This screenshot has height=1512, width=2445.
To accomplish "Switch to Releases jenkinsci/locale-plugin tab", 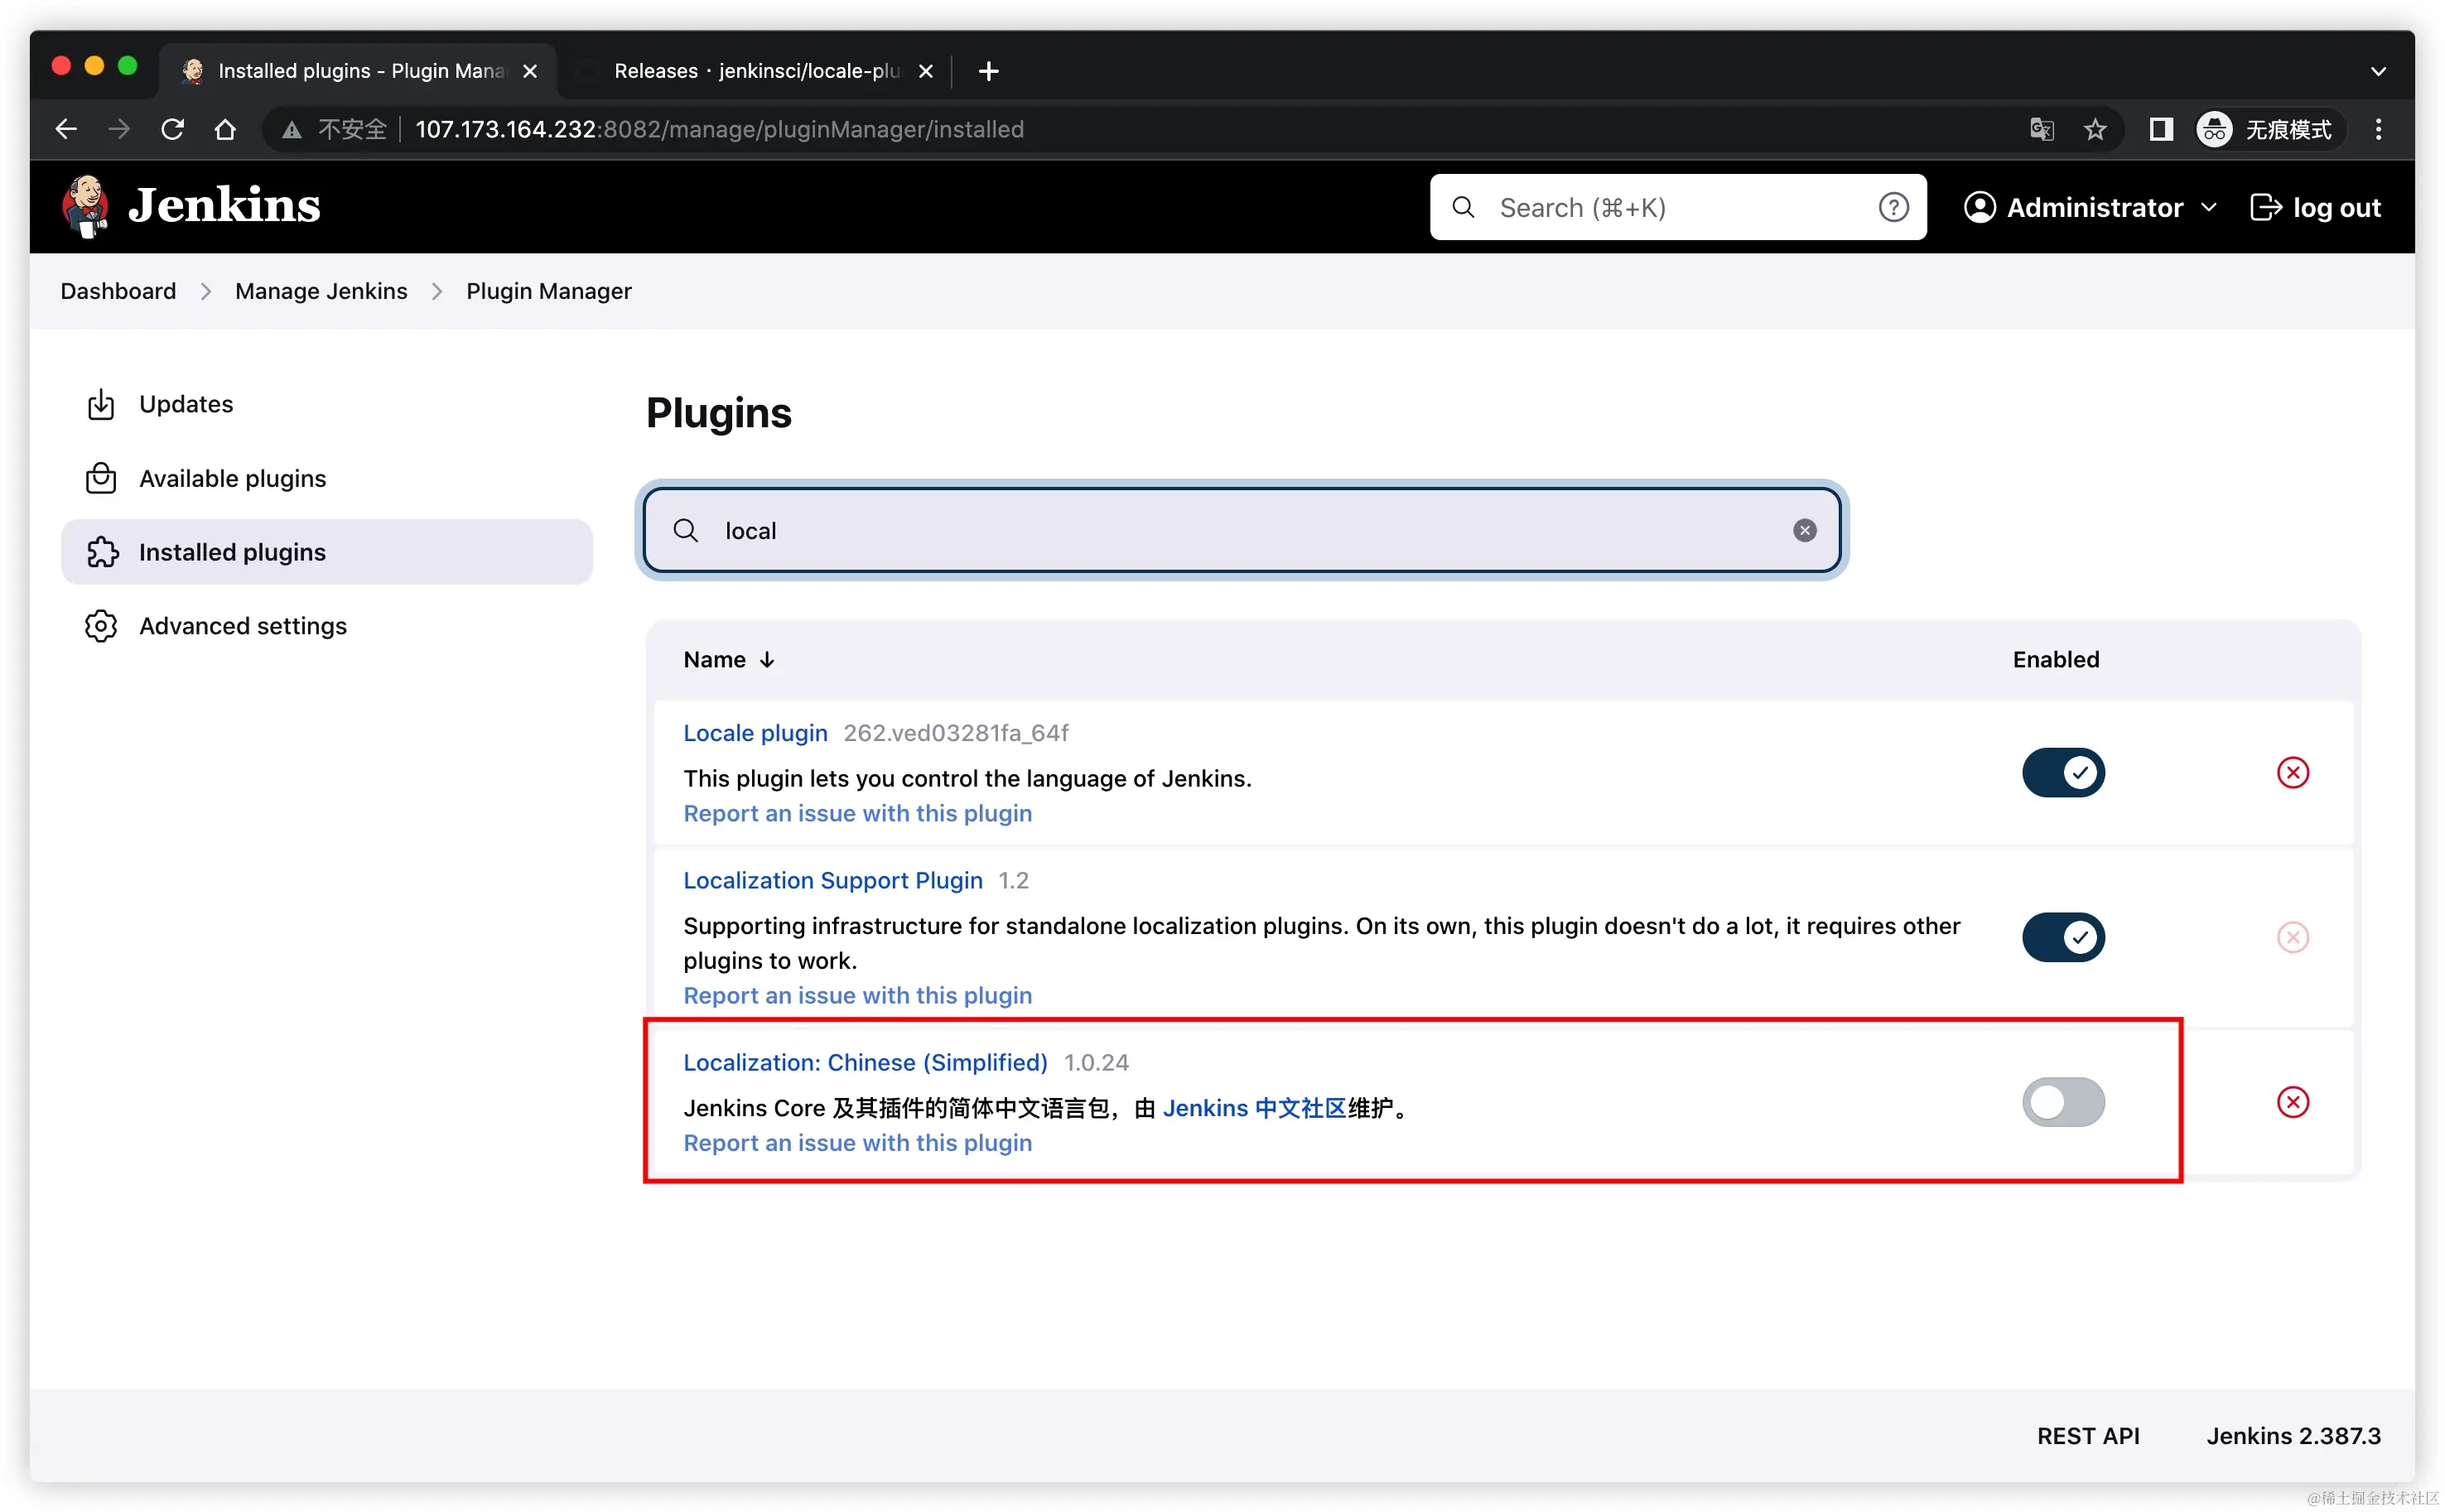I will pos(757,71).
